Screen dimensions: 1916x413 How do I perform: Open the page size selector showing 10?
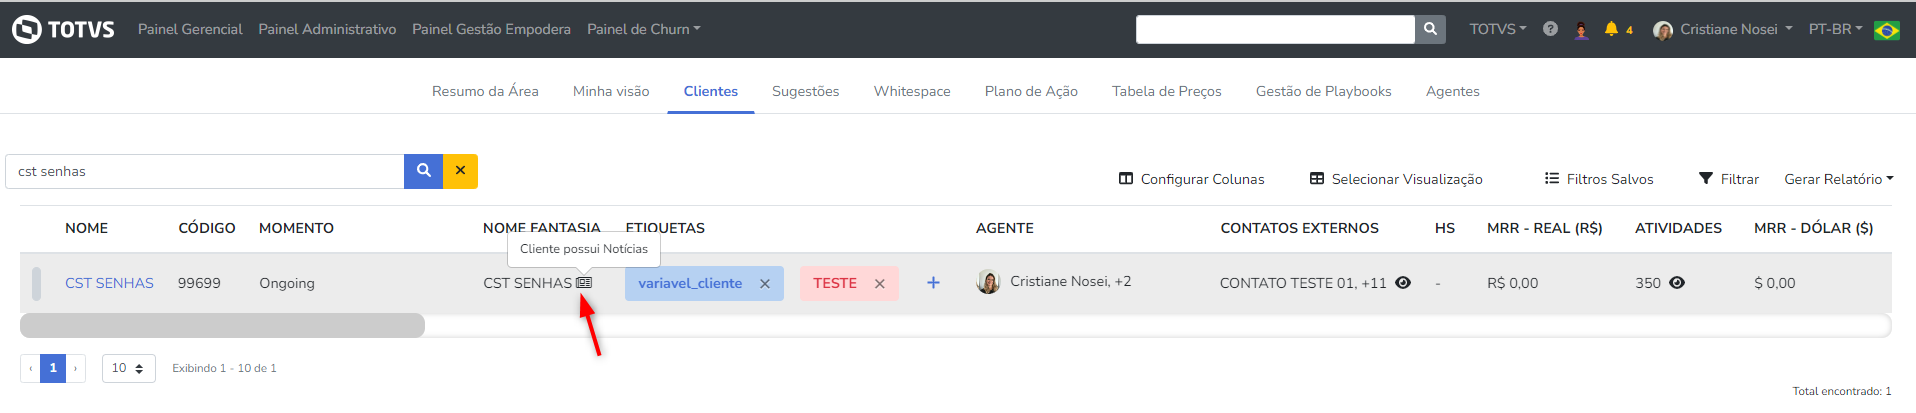click(128, 368)
